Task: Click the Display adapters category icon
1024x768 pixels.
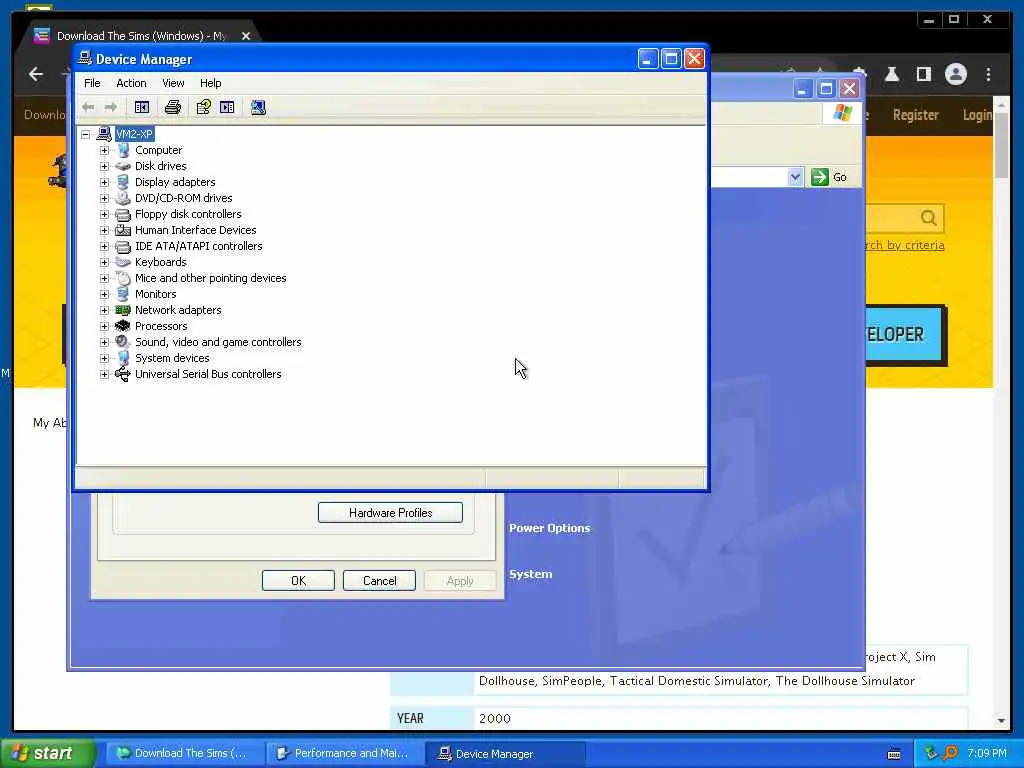Action: coord(123,182)
